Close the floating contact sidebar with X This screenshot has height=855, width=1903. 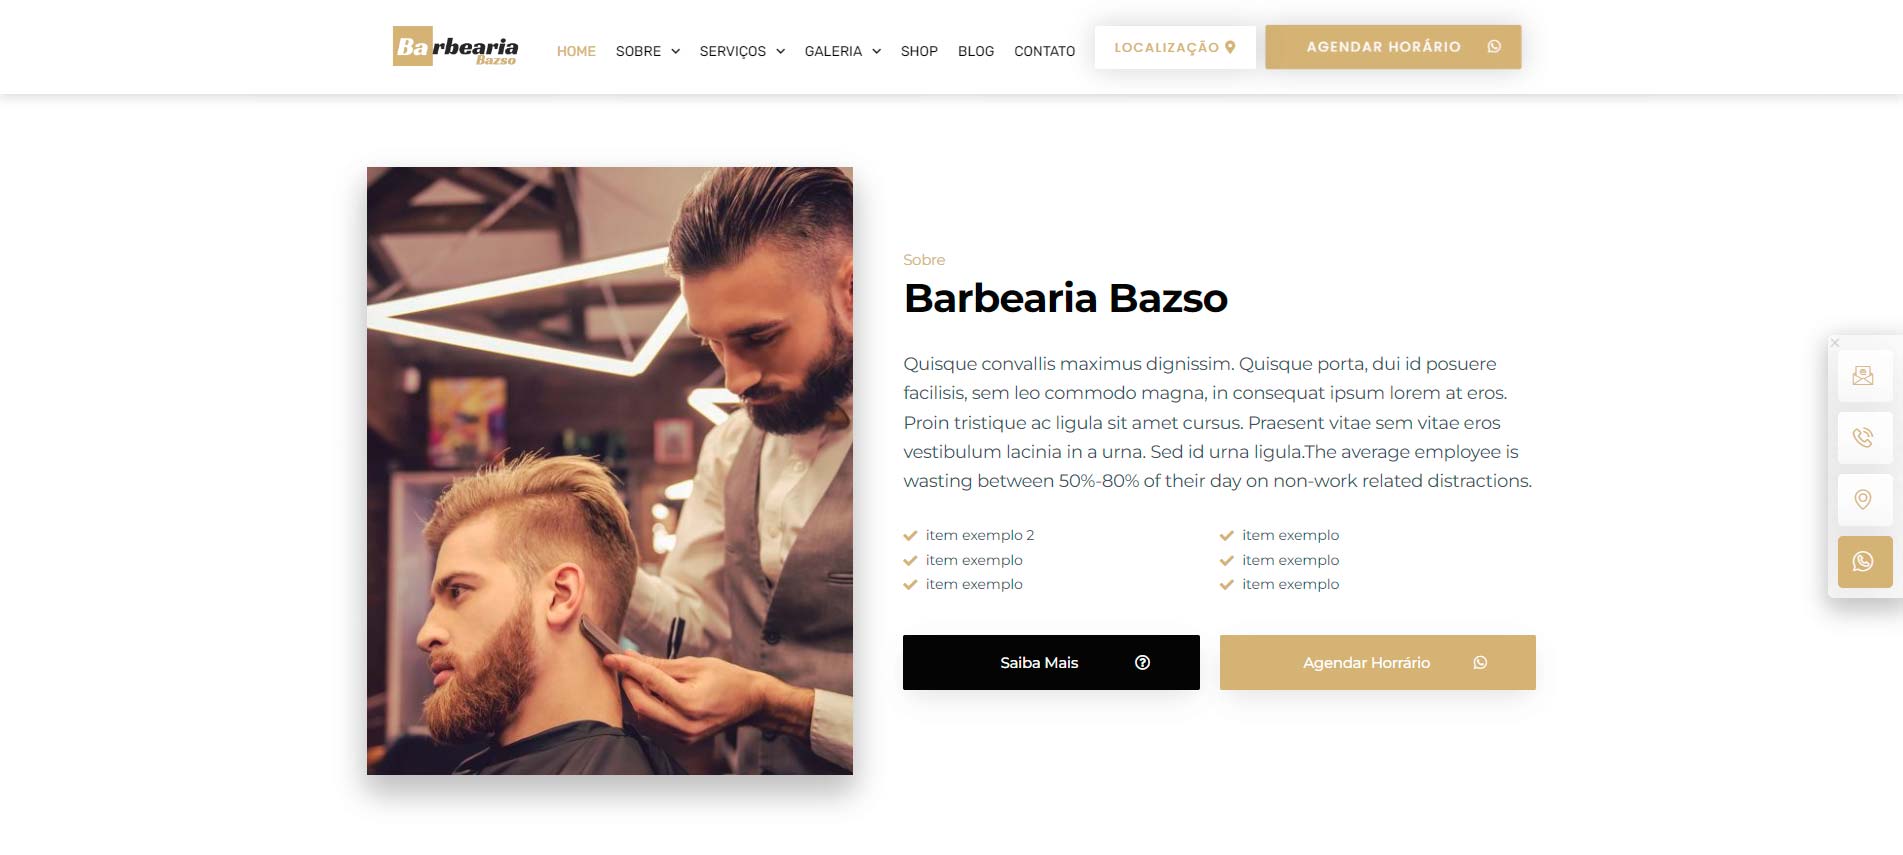coord(1835,343)
